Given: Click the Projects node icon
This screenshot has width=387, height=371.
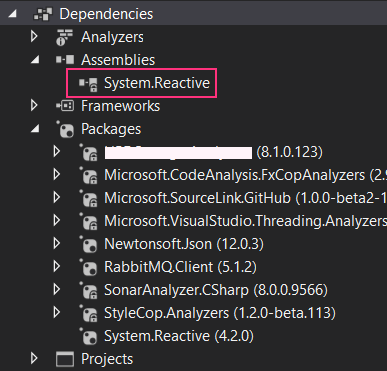Looking at the screenshot, I should tap(65, 359).
